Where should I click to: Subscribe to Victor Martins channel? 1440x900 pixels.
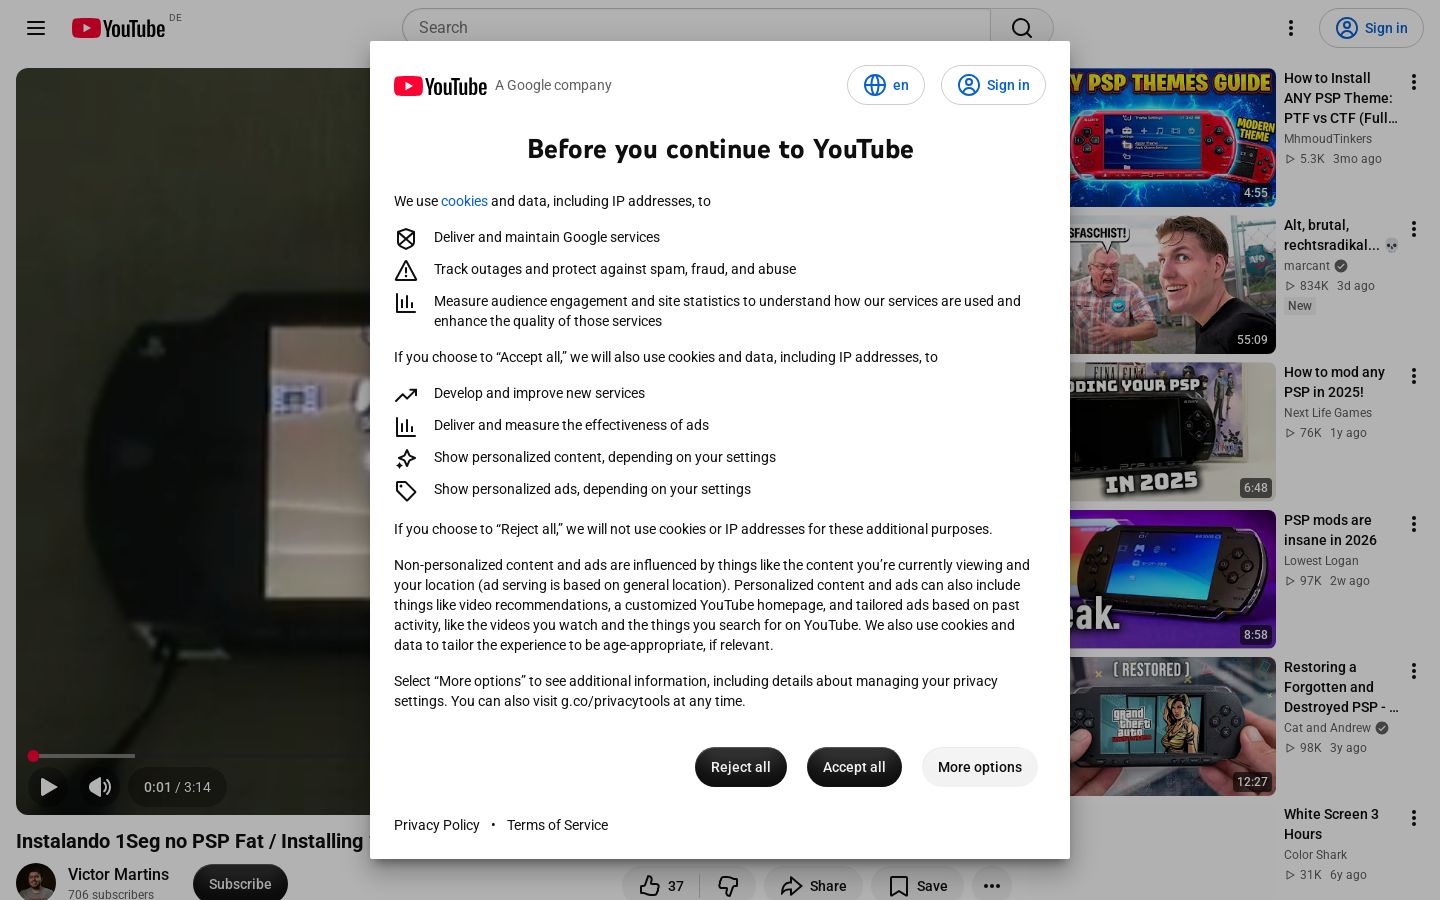pos(240,884)
